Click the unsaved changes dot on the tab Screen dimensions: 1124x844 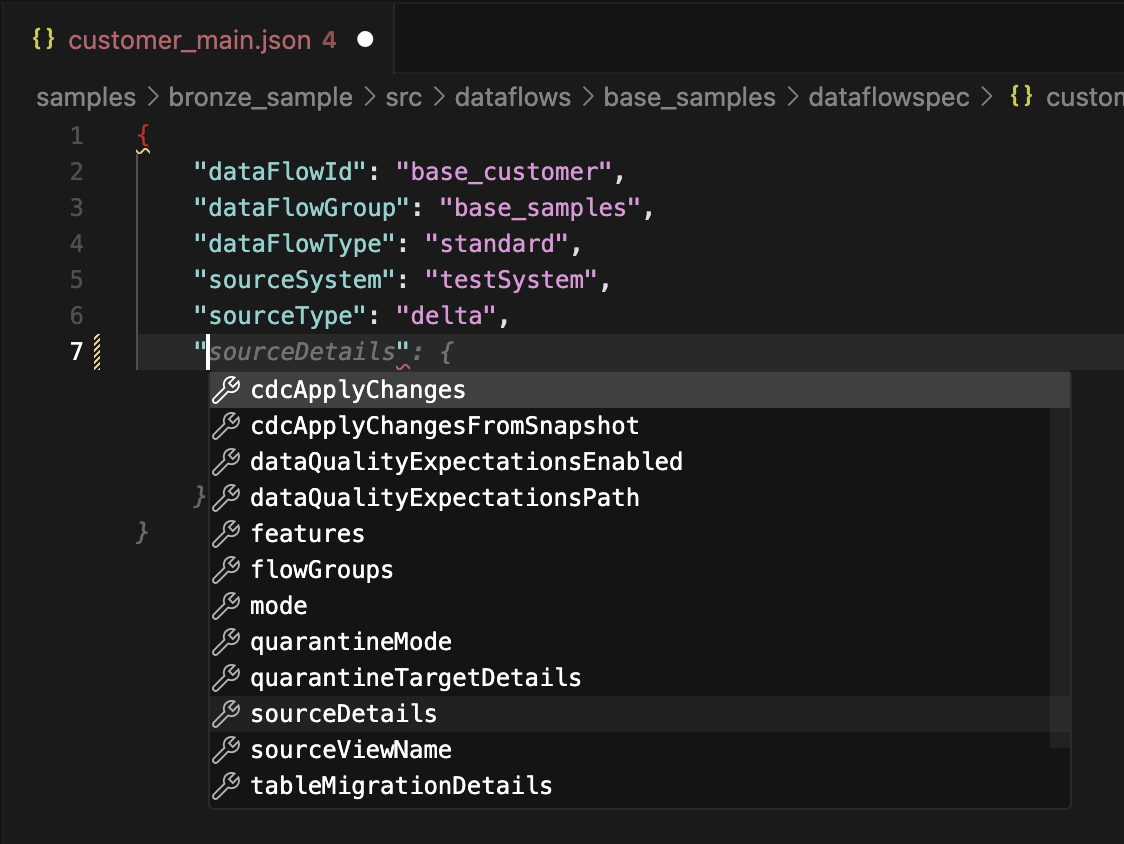(x=364, y=39)
